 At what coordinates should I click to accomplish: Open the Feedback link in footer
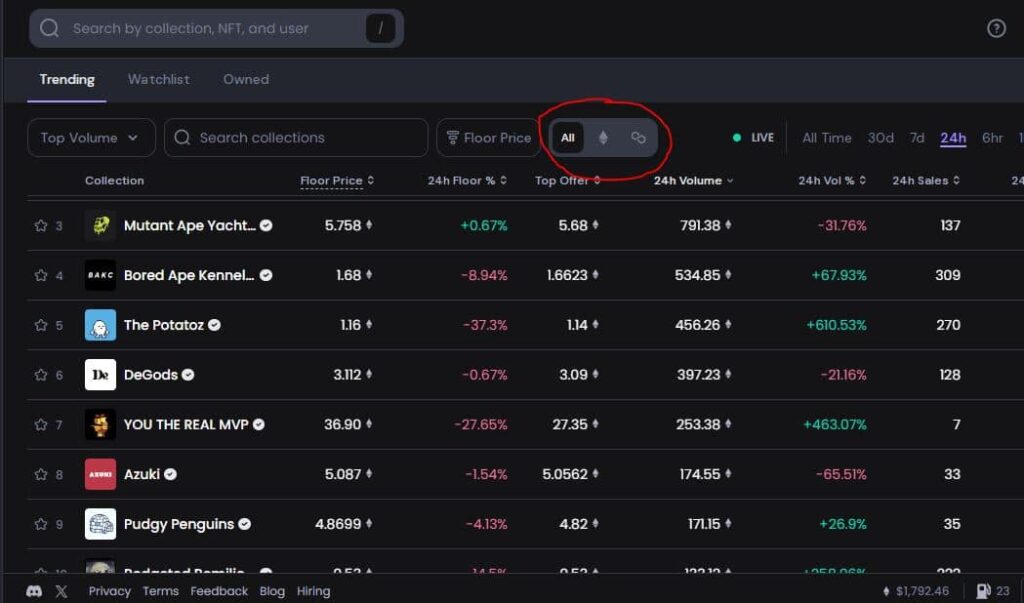coord(219,591)
